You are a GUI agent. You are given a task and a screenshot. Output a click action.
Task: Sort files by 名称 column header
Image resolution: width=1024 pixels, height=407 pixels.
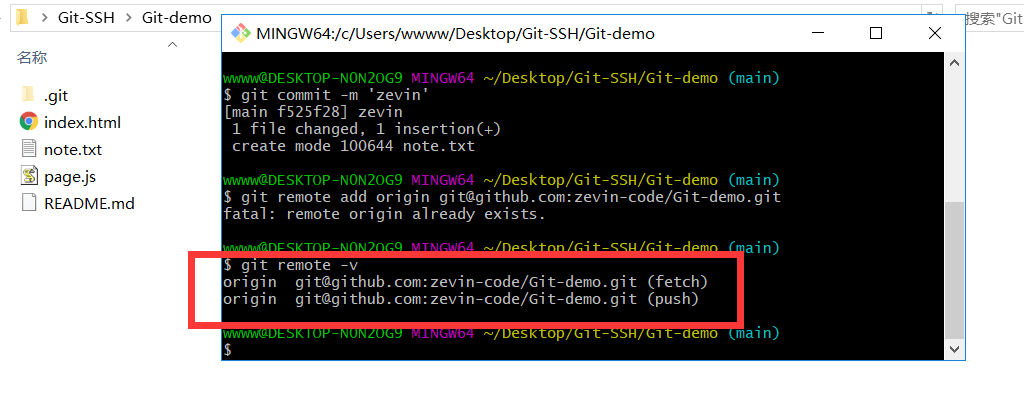coord(32,57)
